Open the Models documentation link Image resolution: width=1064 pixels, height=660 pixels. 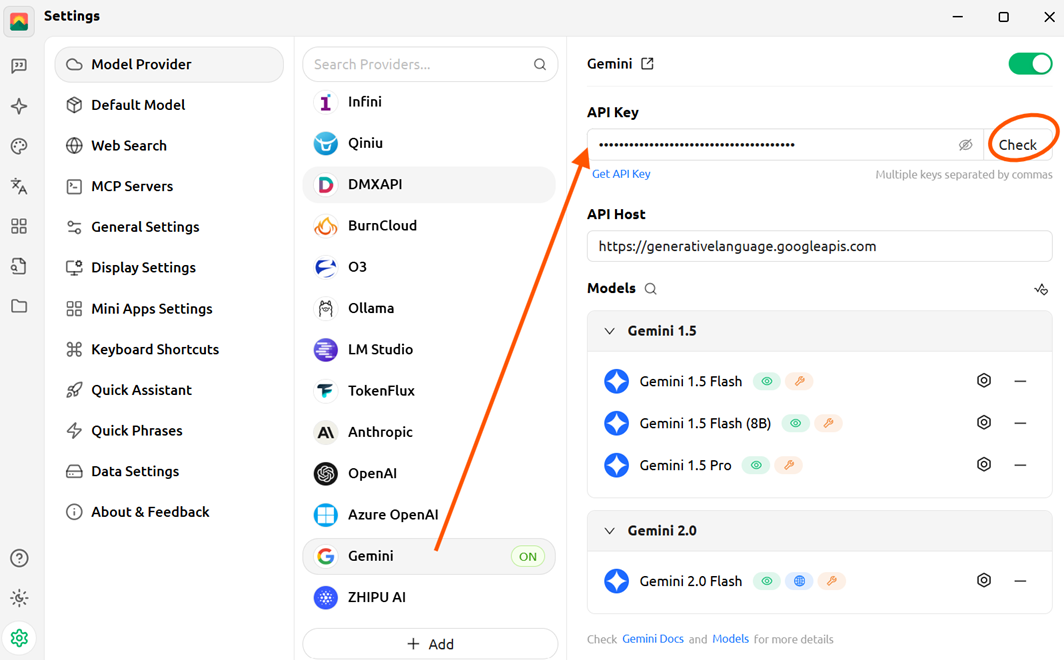pyautogui.click(x=730, y=639)
